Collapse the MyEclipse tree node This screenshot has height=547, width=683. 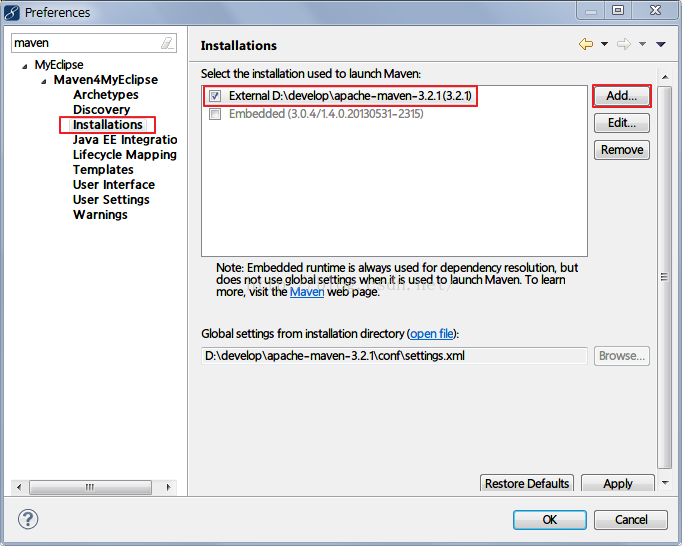coord(25,66)
